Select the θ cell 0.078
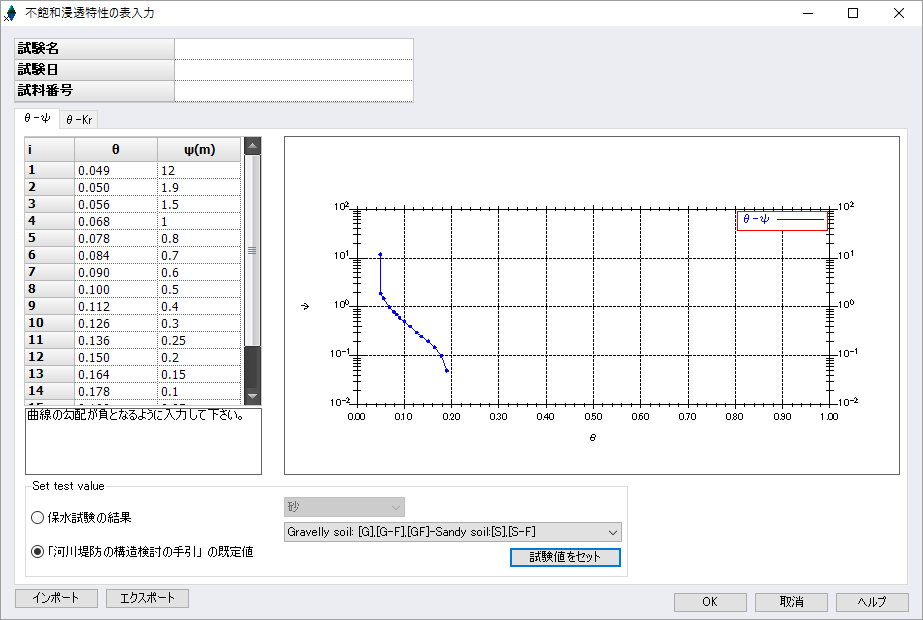The height and width of the screenshot is (620, 923). [x=116, y=238]
